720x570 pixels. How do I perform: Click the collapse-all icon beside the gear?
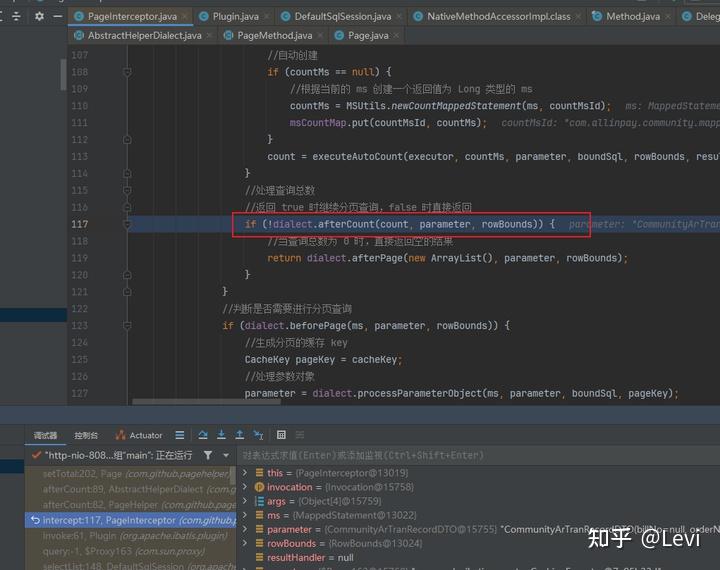[17, 17]
